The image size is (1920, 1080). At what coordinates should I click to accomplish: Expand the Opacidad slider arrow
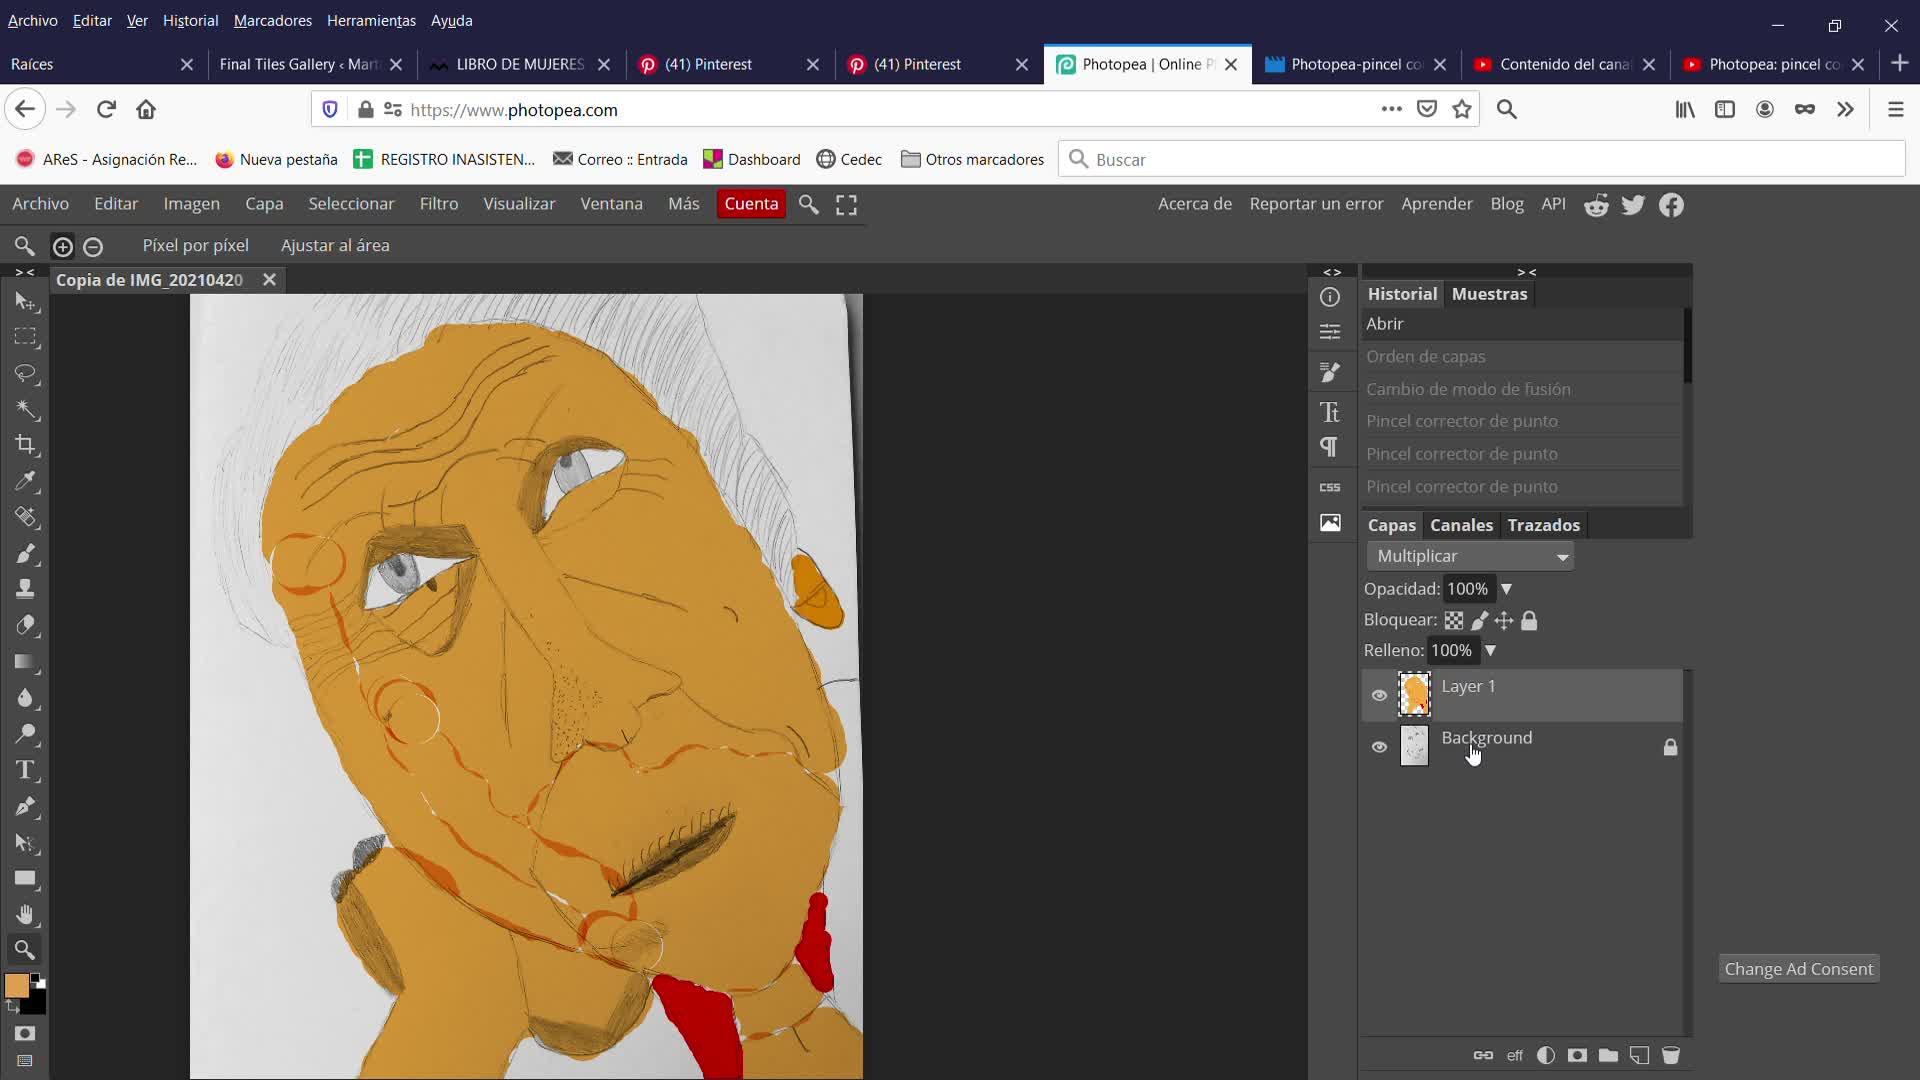tap(1506, 589)
